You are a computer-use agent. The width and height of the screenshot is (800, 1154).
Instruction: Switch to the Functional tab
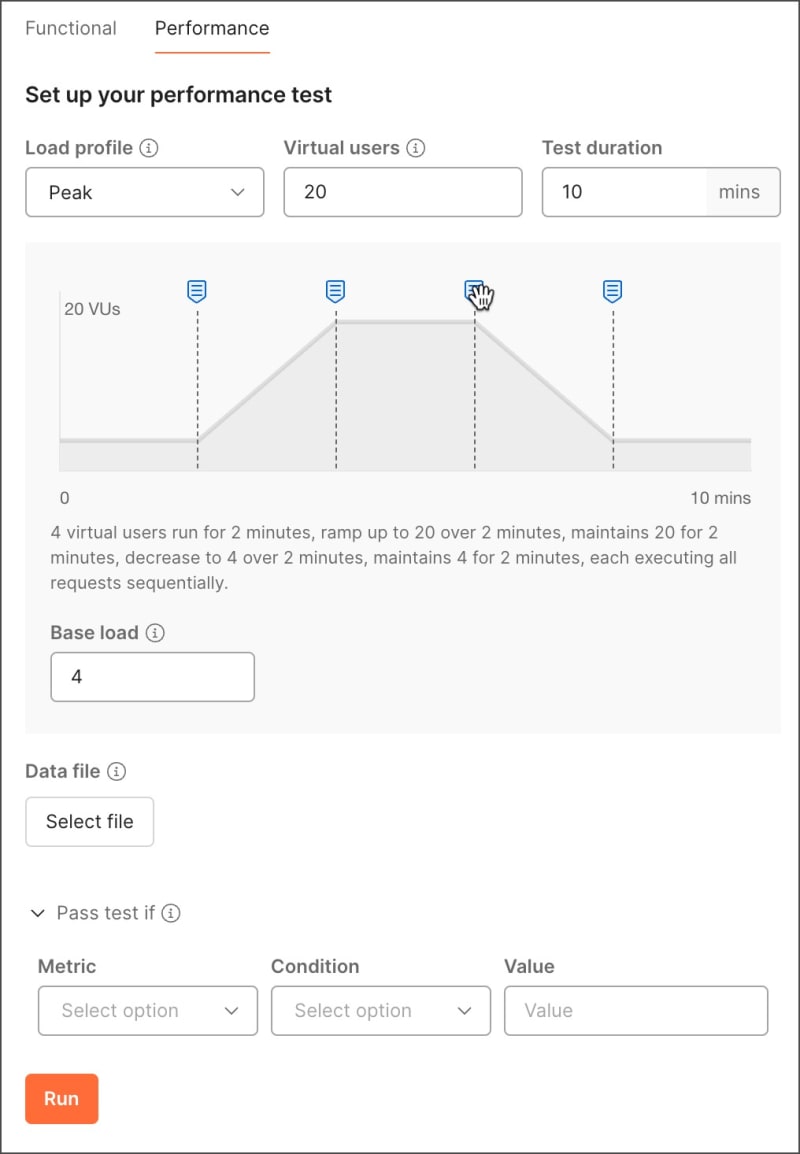[71, 28]
